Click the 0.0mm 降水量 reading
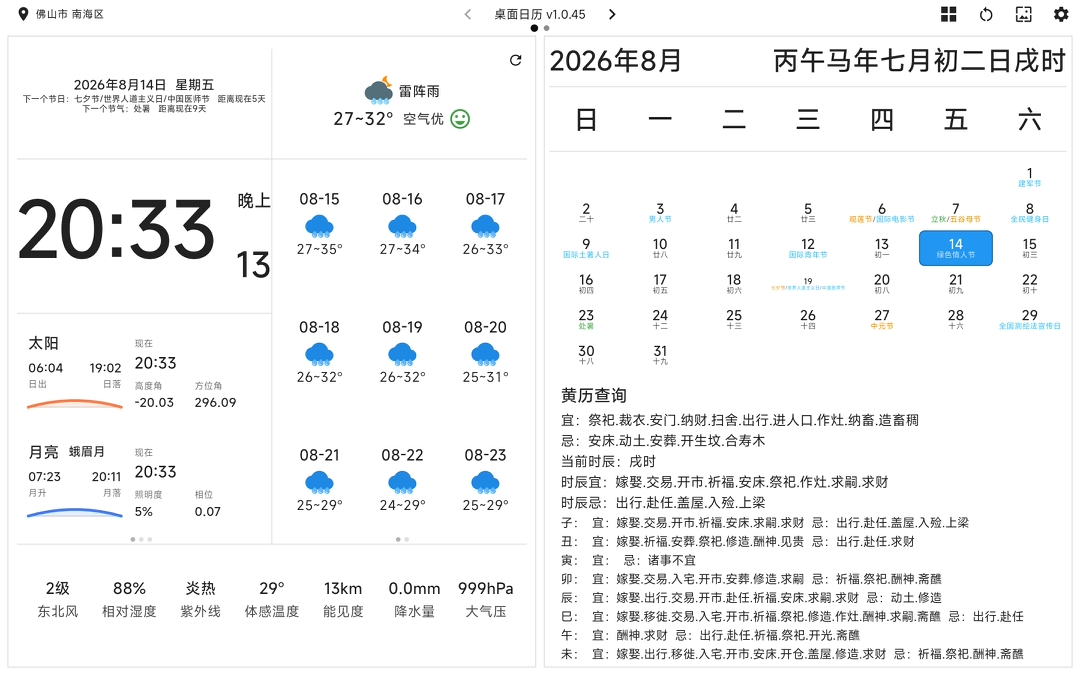The width and height of the screenshot is (1080, 675). (x=414, y=599)
